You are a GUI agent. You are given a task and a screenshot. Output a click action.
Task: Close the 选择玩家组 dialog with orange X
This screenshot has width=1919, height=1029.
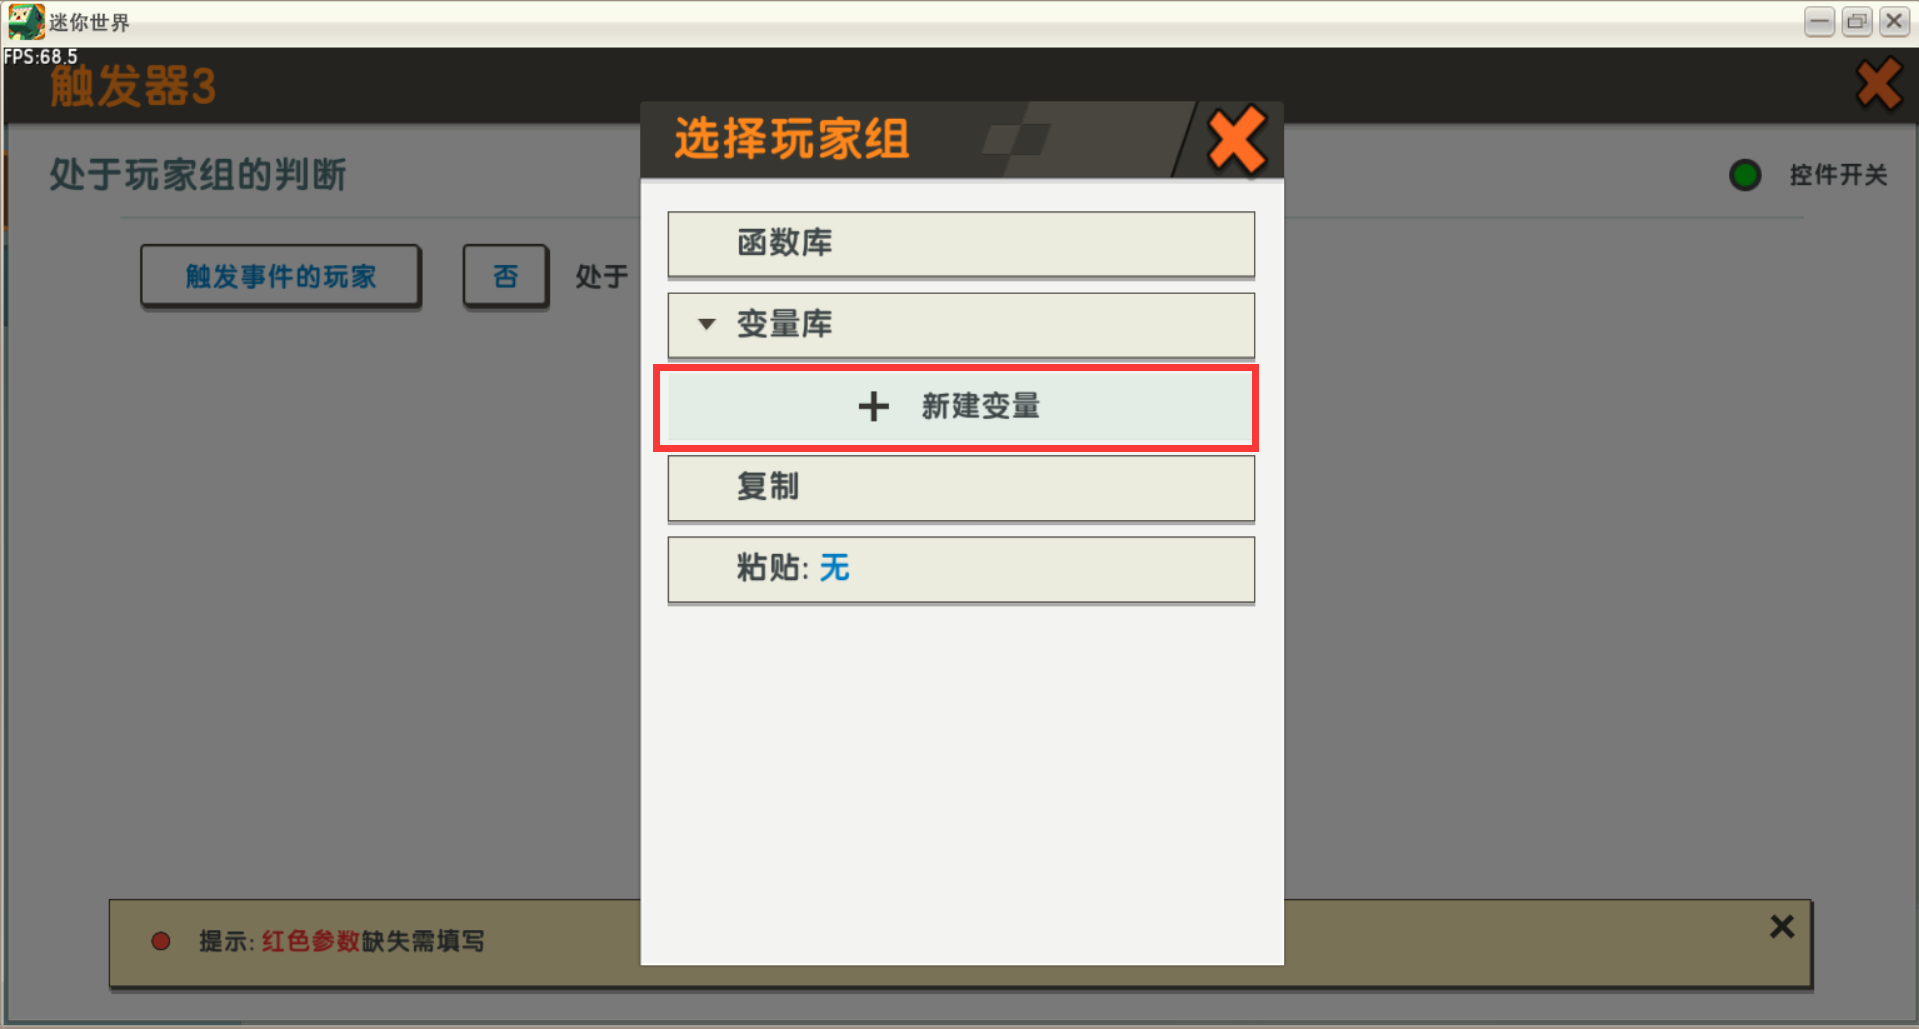point(1236,140)
